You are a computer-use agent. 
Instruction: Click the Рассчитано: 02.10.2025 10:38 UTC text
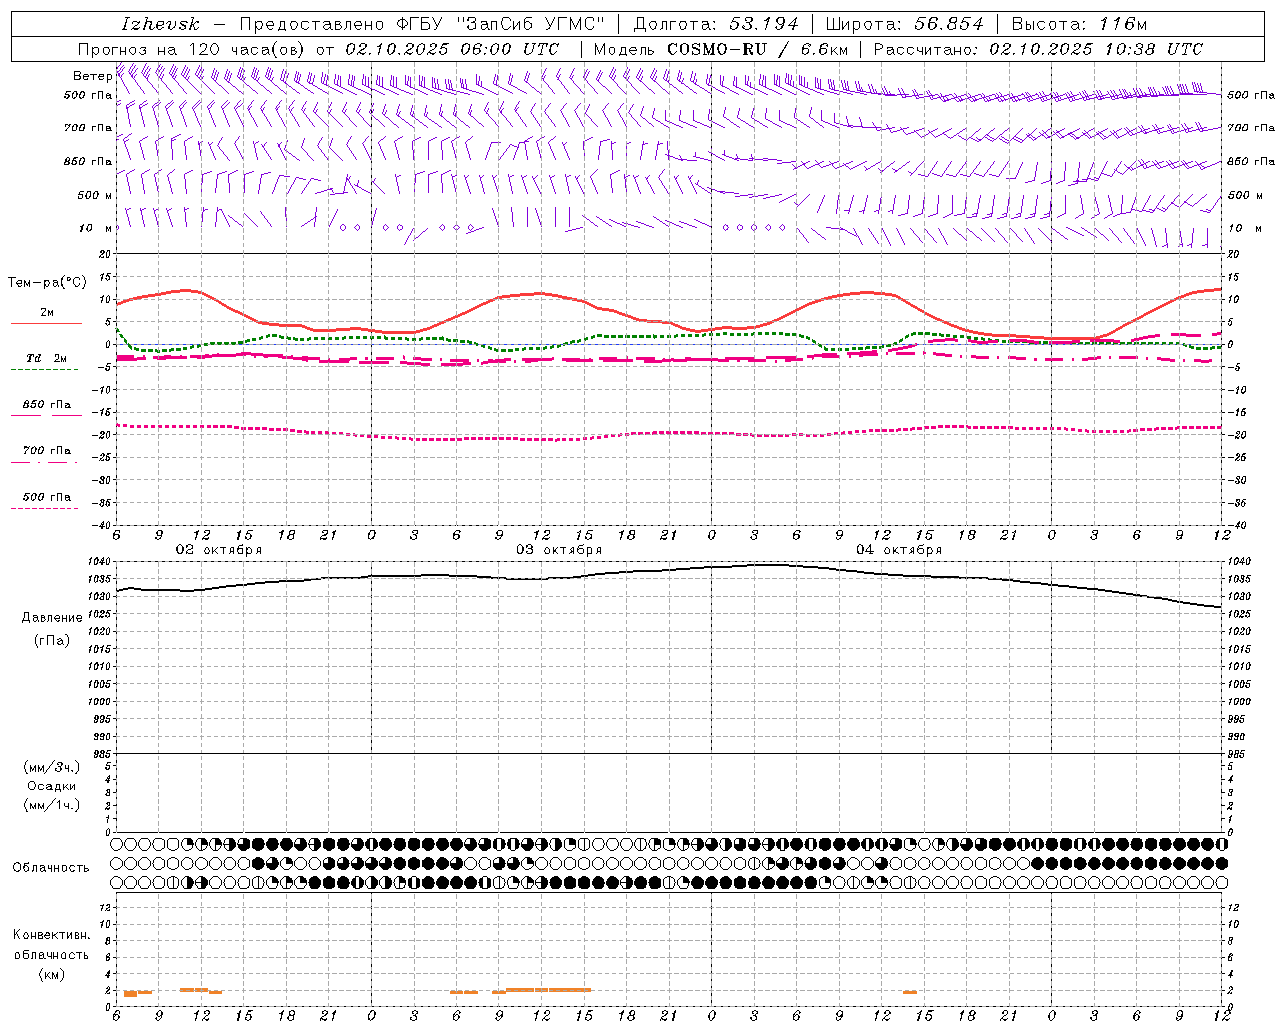pos(1038,49)
